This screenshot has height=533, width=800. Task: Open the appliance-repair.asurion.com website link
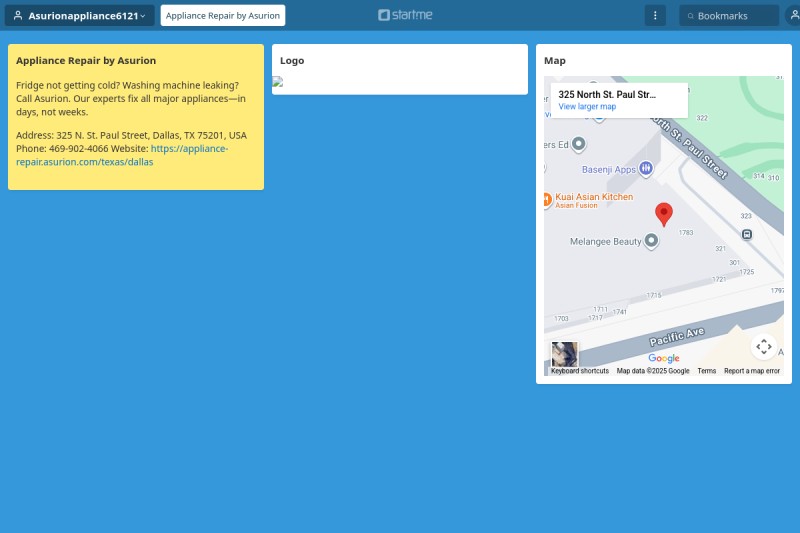(122, 155)
